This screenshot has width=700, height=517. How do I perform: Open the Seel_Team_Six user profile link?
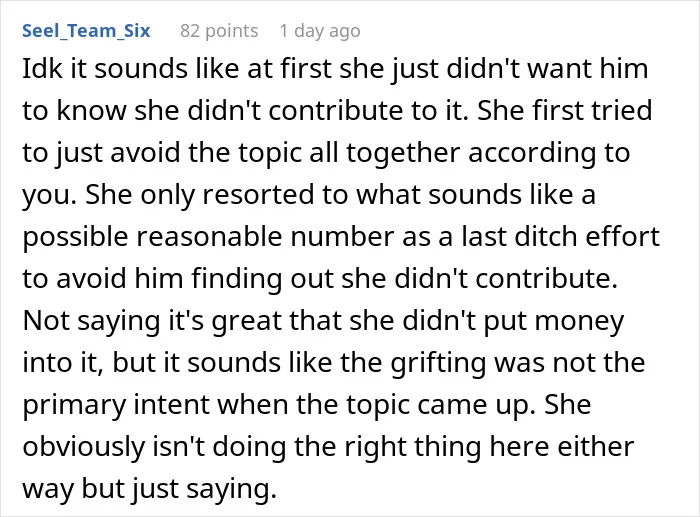pyautogui.click(x=86, y=31)
